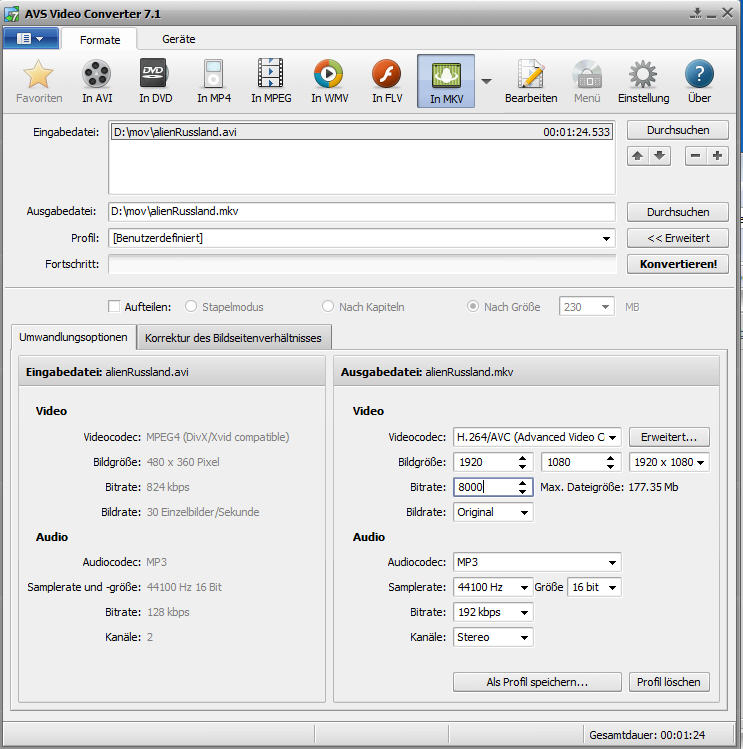The height and width of the screenshot is (749, 743).
Task: Move input file up with arrow
Action: (x=637, y=156)
